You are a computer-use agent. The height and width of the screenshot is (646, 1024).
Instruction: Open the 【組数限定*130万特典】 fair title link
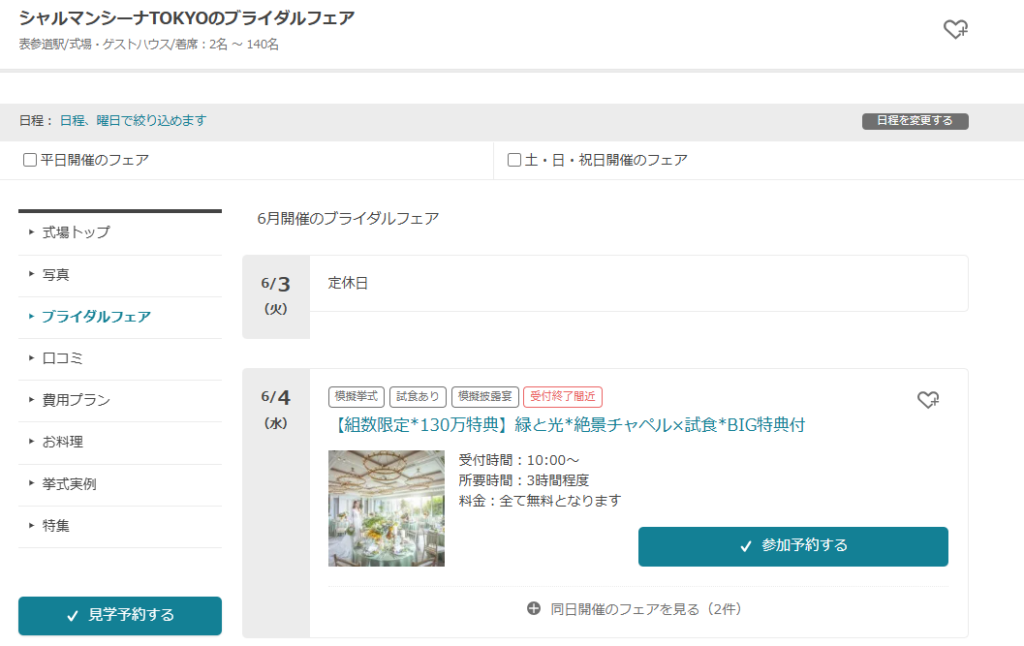(x=568, y=425)
